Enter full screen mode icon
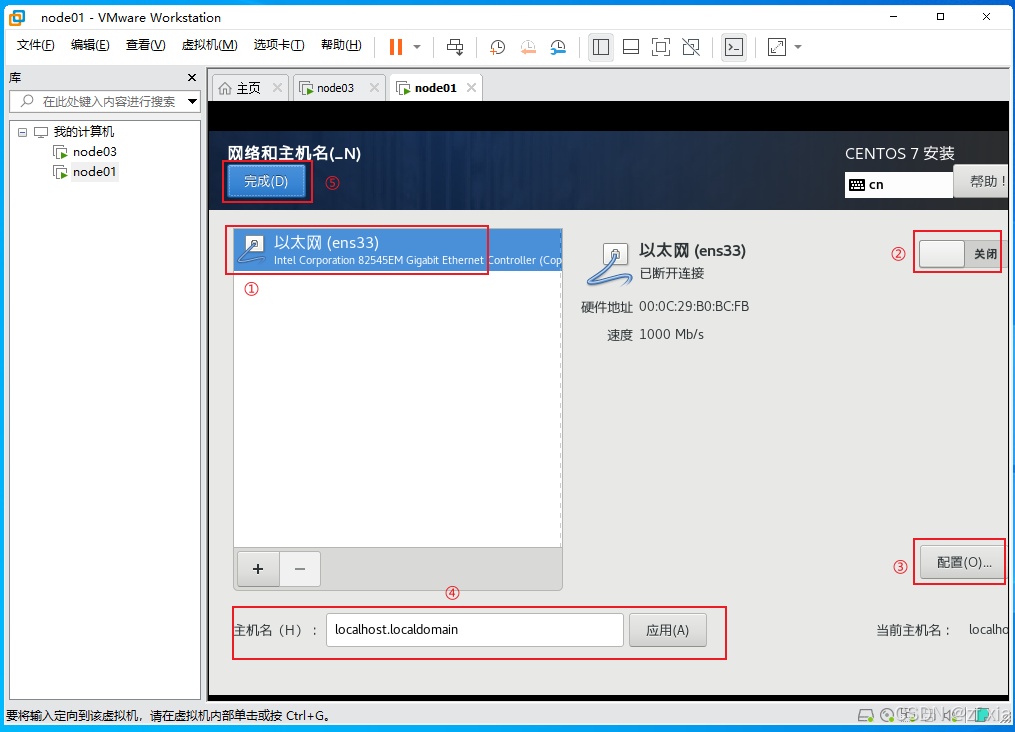Image resolution: width=1015 pixels, height=732 pixels. [x=661, y=47]
